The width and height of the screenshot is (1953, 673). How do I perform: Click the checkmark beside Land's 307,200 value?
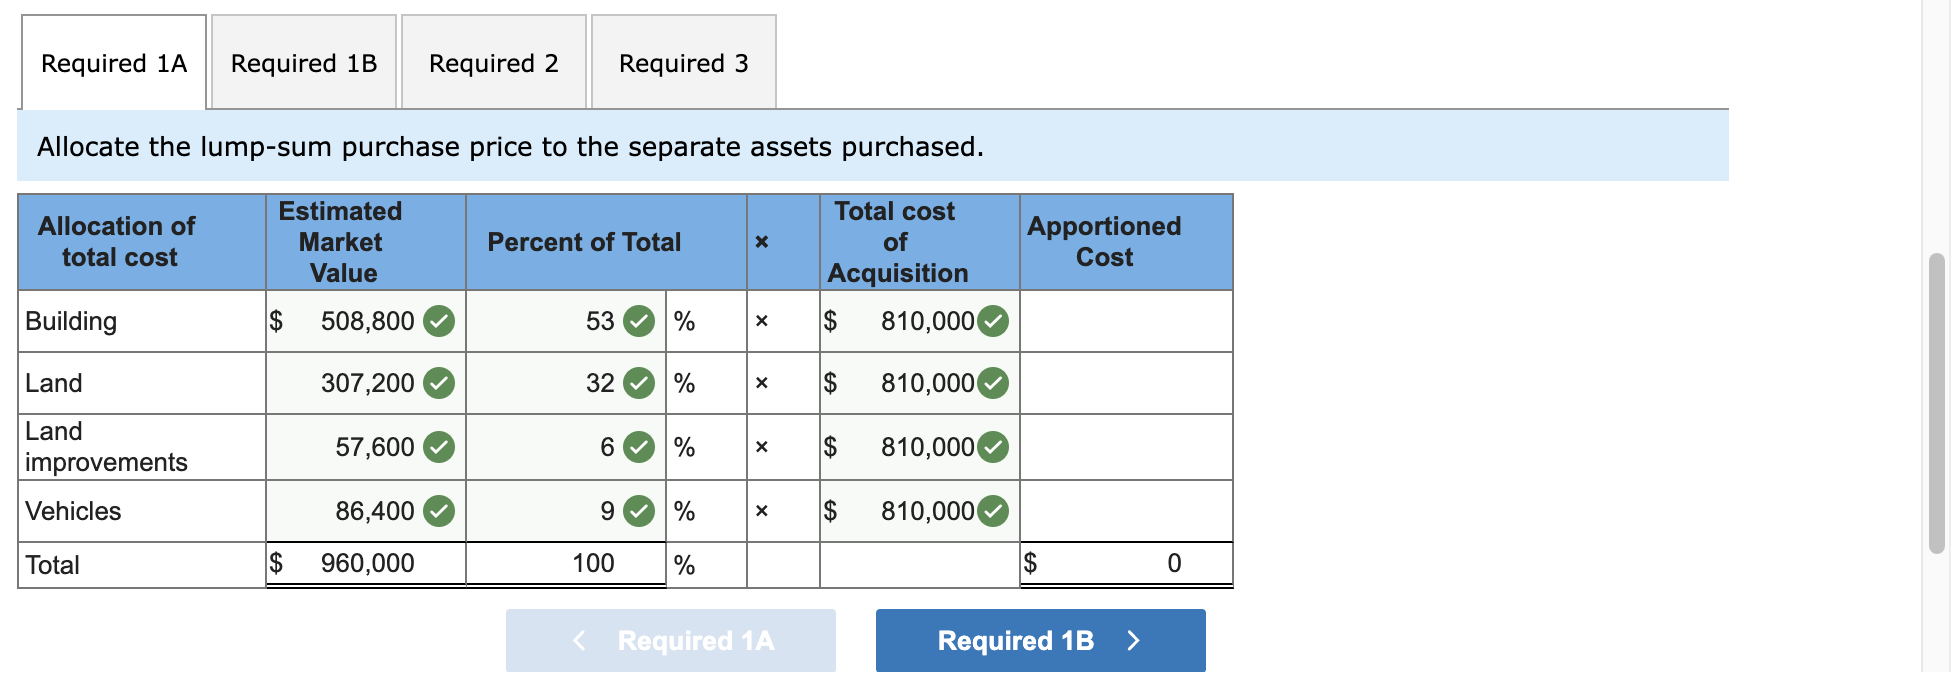[438, 383]
